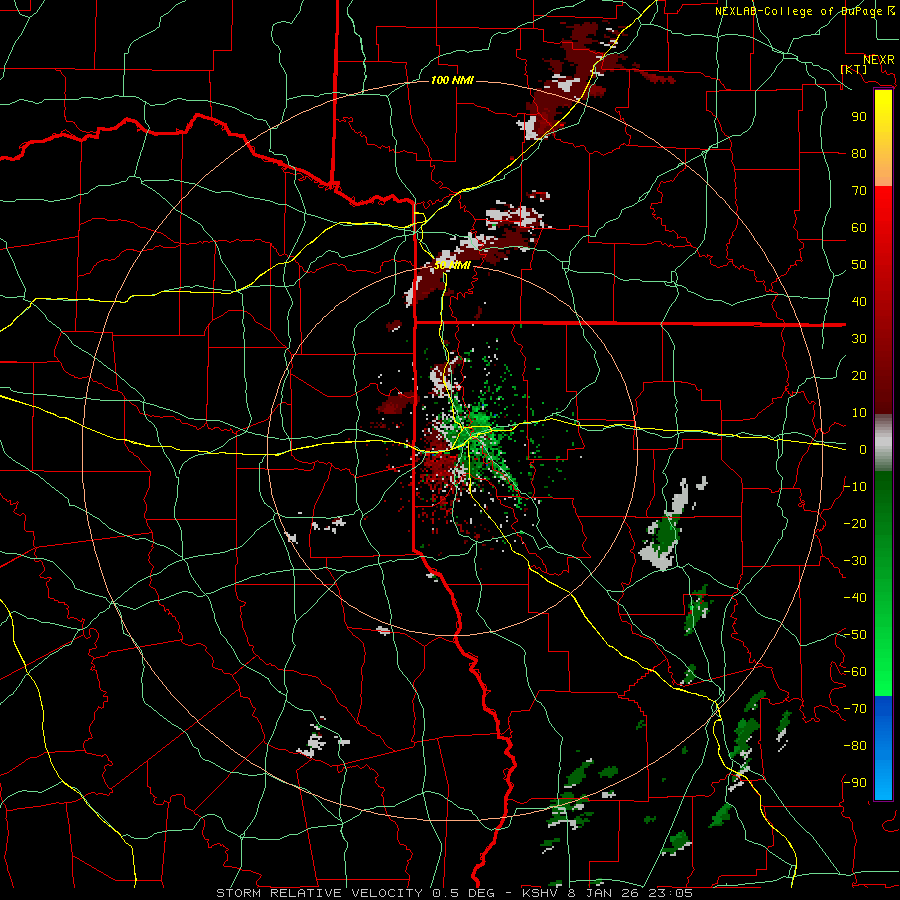Click the -80 scale value on legend
Screen dimensions: 900x900
(x=855, y=746)
